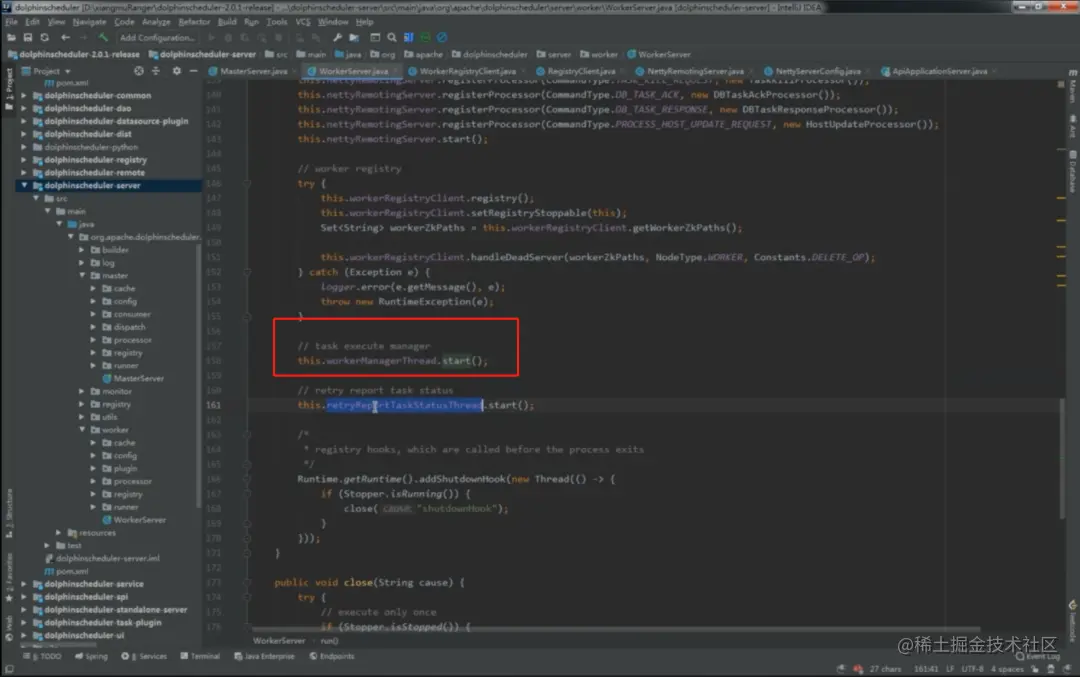Image resolution: width=1080 pixels, height=677 pixels.
Task: Click the lock read-only icon in status bar
Action: pyautogui.click(x=1035, y=669)
